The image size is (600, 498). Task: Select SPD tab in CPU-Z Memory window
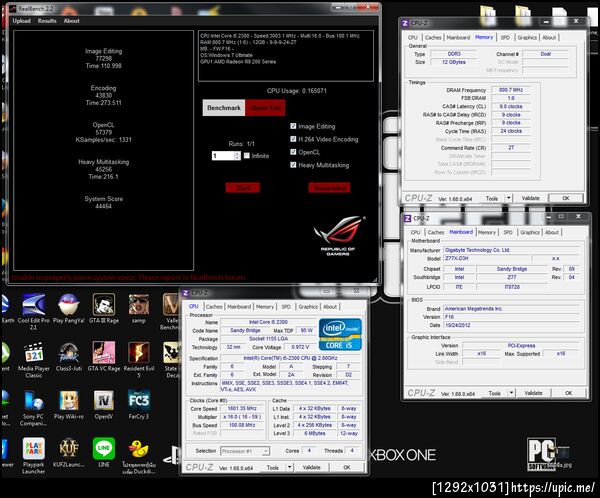coord(505,38)
